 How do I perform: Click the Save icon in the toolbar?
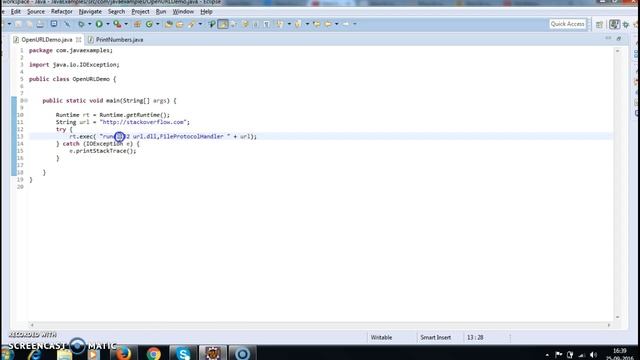click(18, 24)
